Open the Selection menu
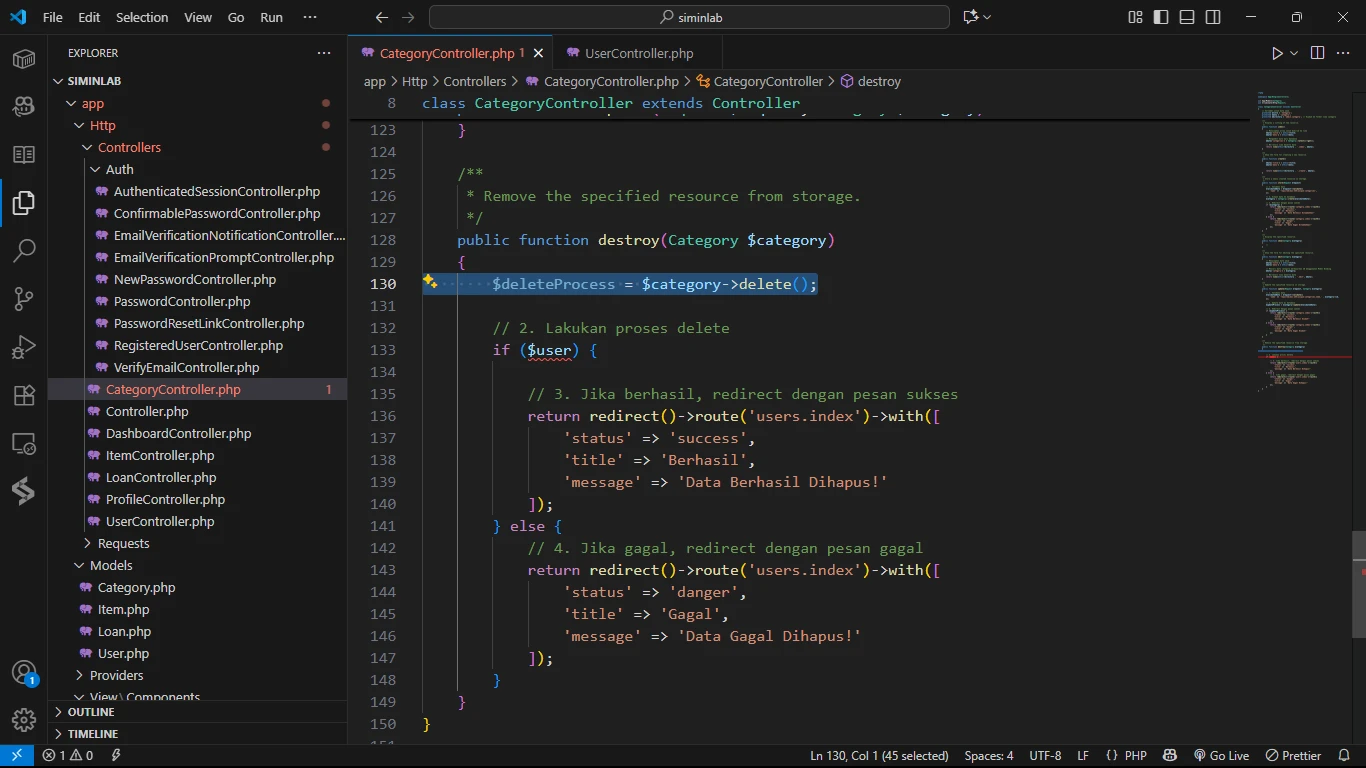The width and height of the screenshot is (1366, 768). [142, 17]
